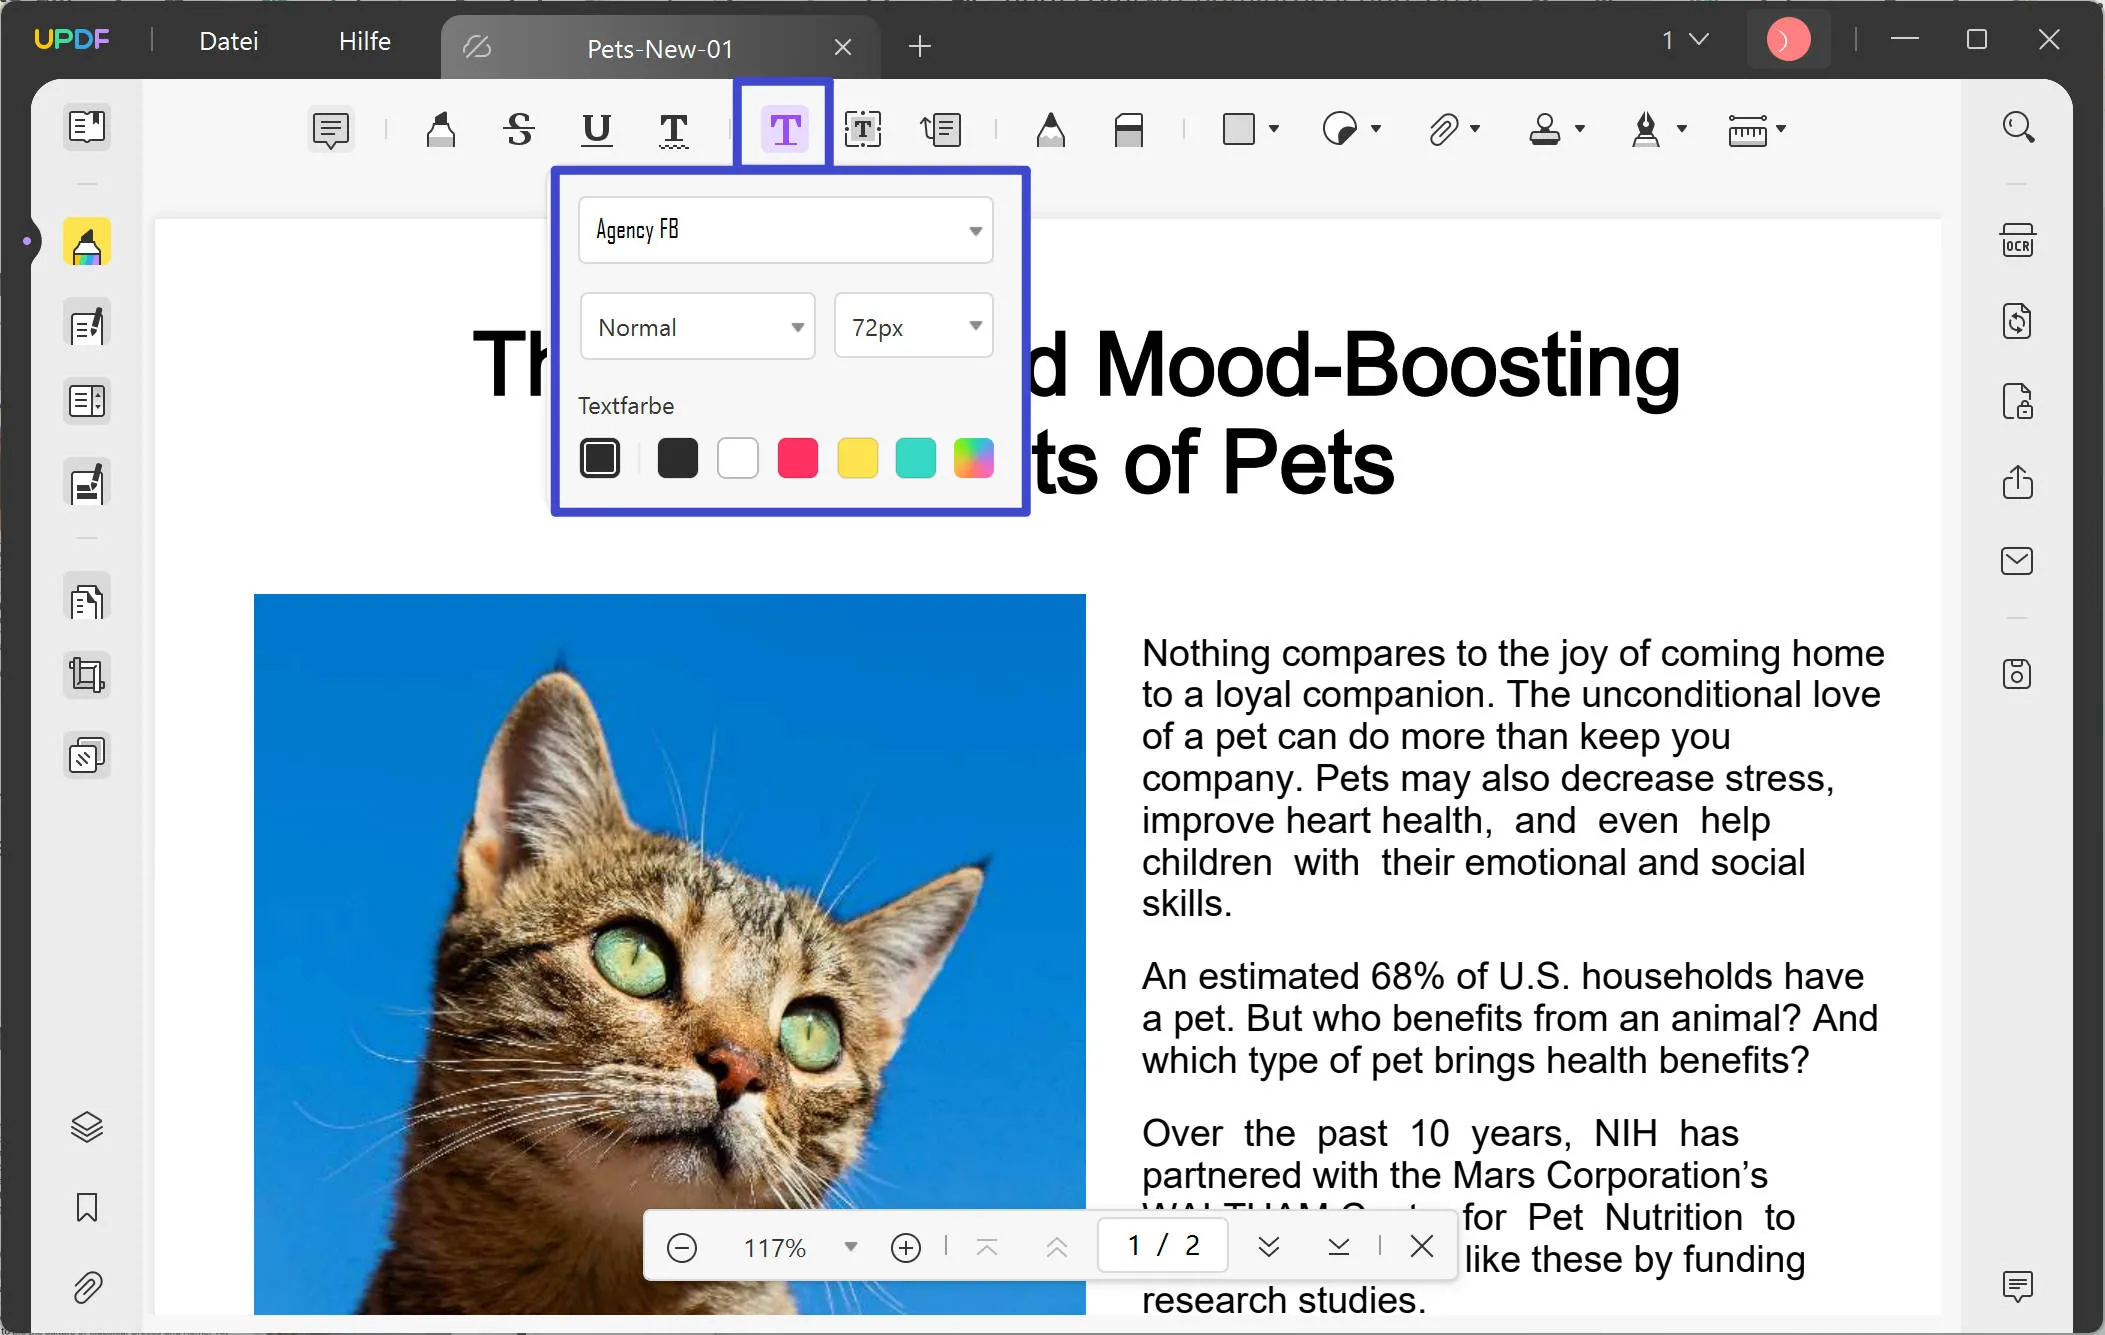Click the page number input field
Viewport: 2105px width, 1335px height.
1162,1245
